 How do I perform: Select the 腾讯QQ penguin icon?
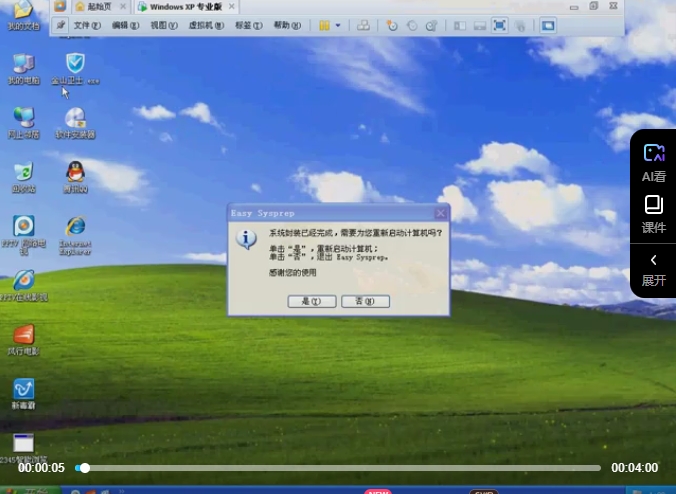coord(75,177)
